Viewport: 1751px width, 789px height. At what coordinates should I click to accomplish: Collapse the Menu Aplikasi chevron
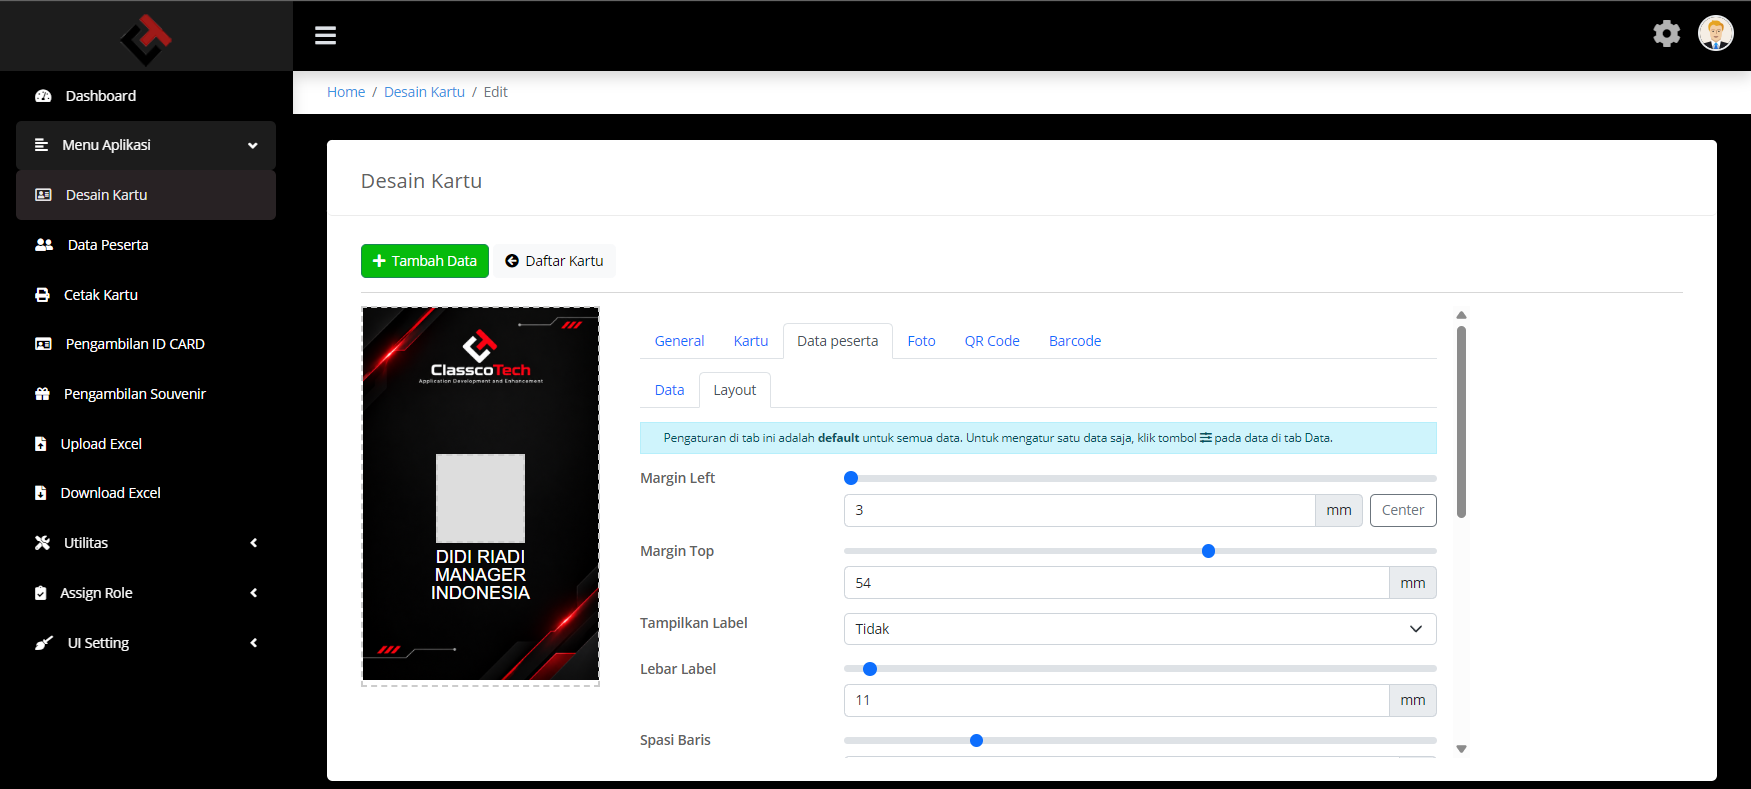click(253, 146)
